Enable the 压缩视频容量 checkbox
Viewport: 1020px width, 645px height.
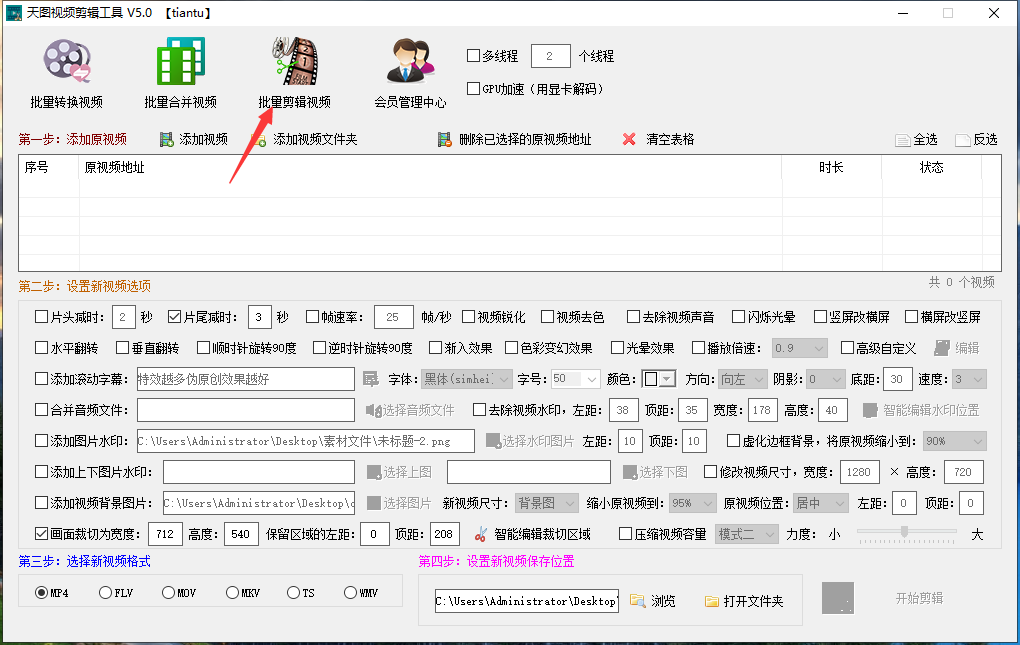point(625,534)
